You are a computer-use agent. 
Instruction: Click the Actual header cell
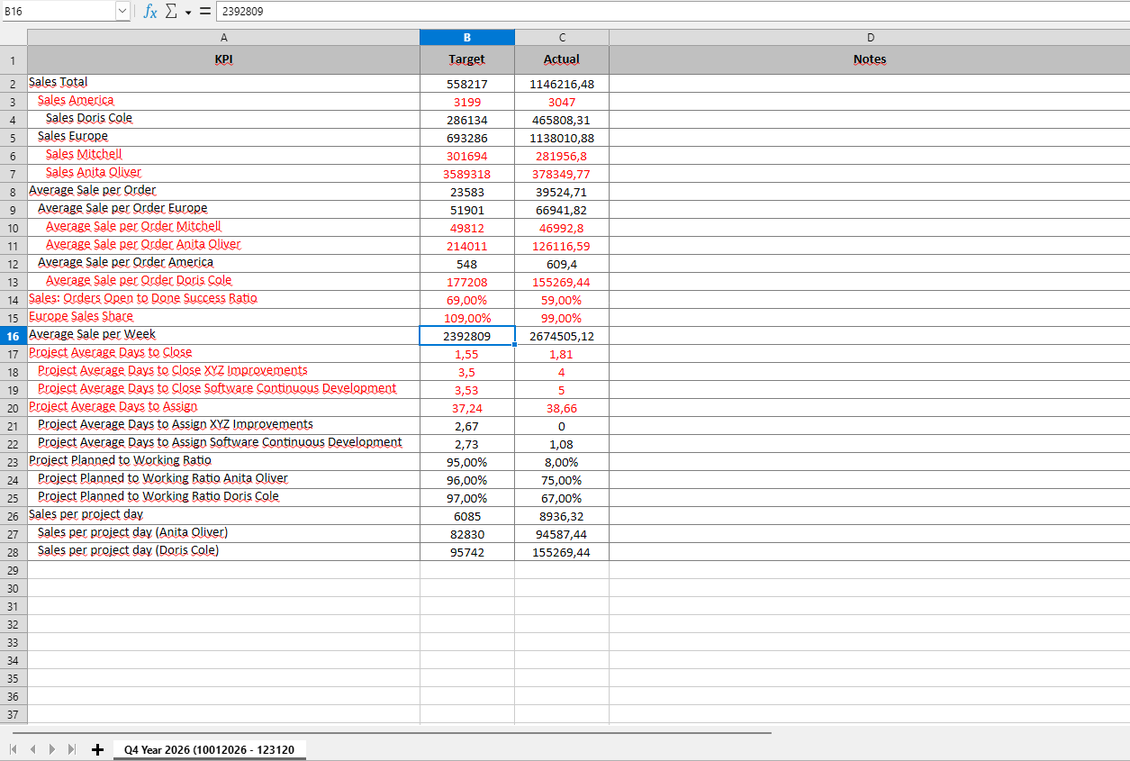tap(562, 60)
